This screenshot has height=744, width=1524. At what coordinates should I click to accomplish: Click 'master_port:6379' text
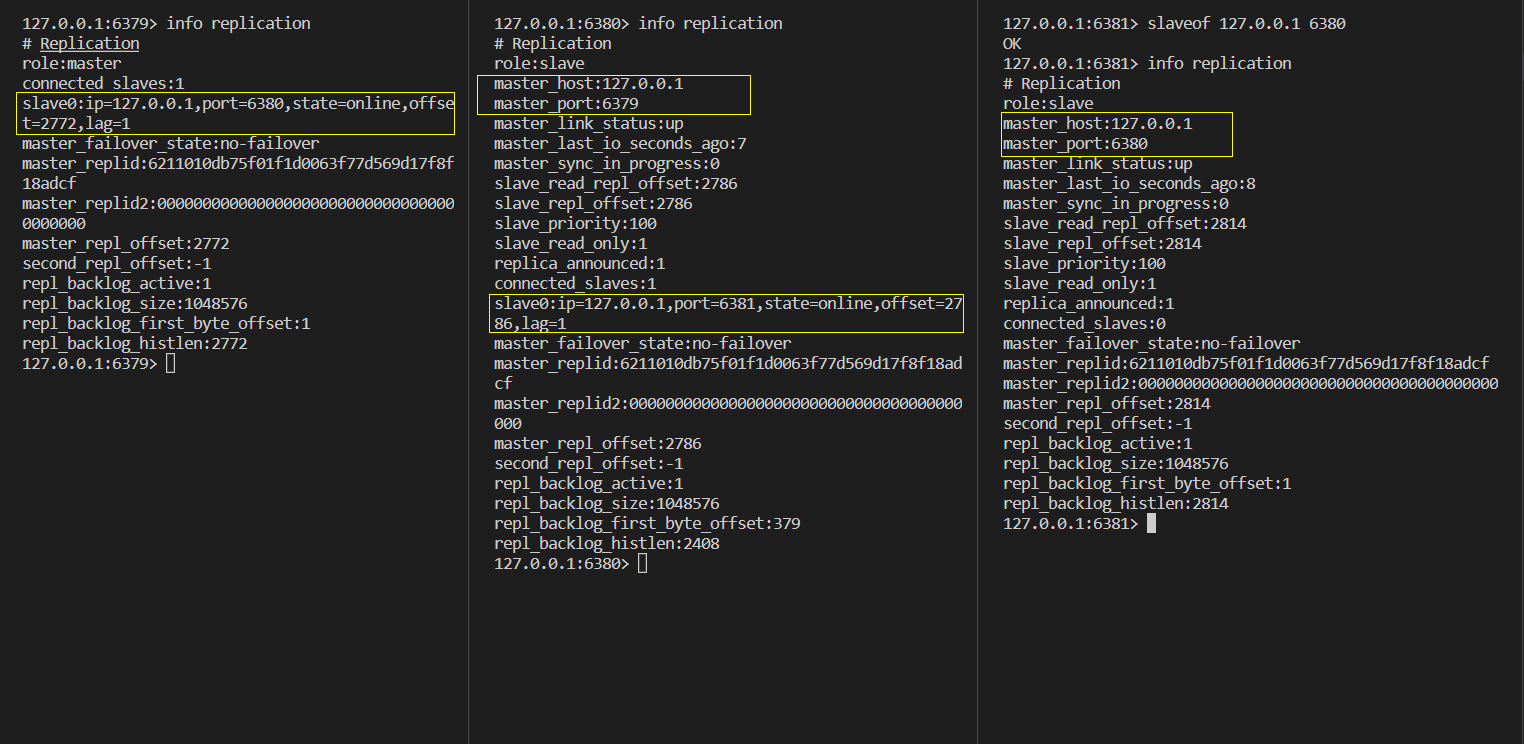(566, 103)
